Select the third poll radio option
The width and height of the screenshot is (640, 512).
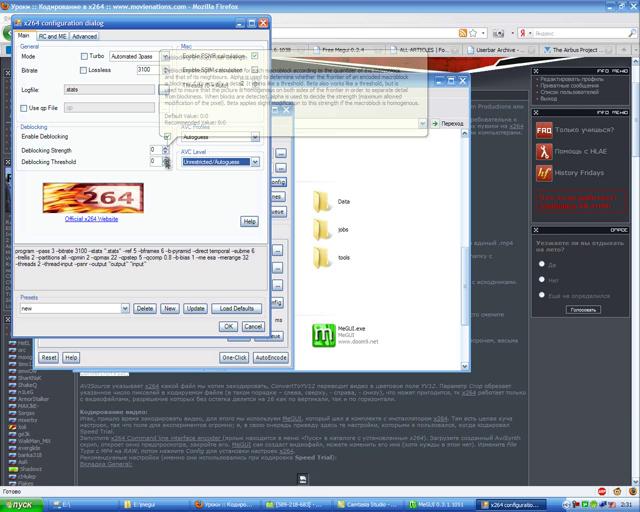[542, 295]
